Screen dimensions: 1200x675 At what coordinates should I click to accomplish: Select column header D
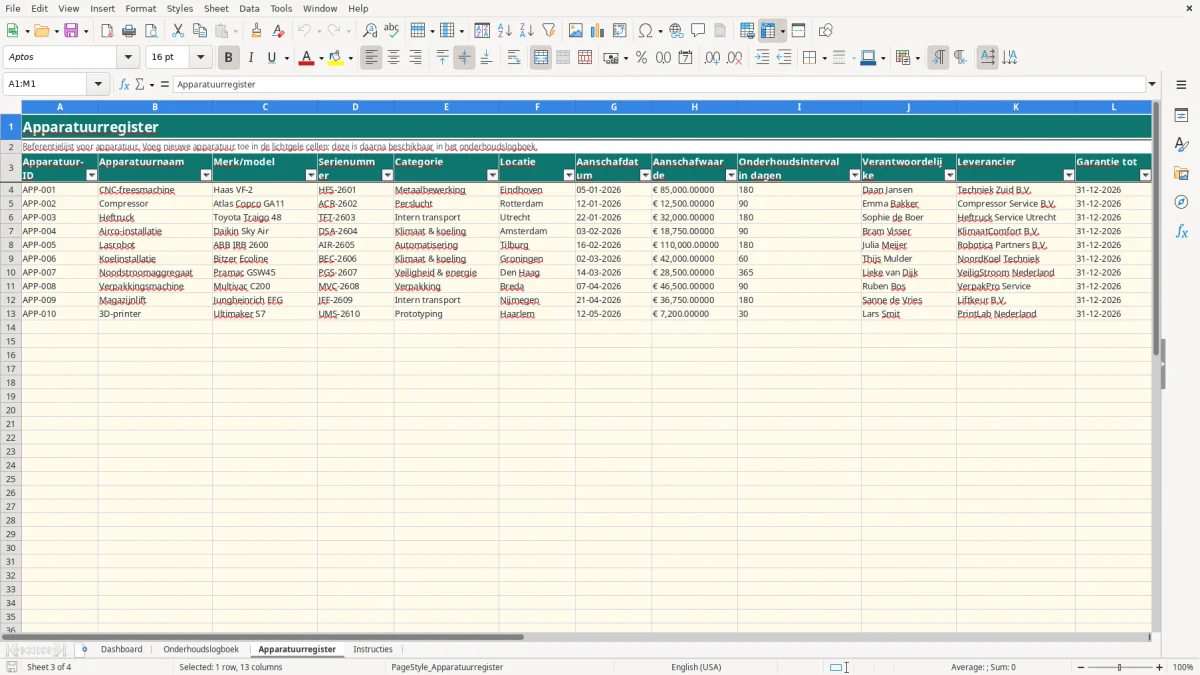[x=355, y=107]
